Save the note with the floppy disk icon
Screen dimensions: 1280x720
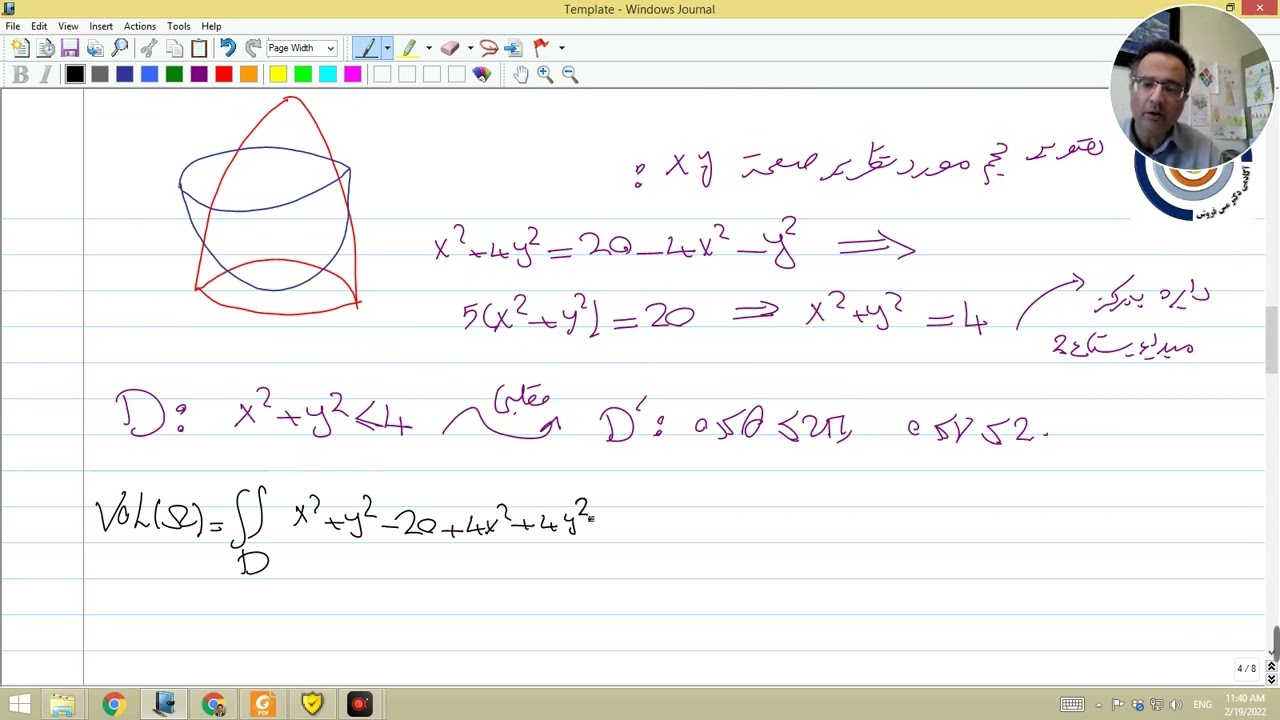coord(70,48)
